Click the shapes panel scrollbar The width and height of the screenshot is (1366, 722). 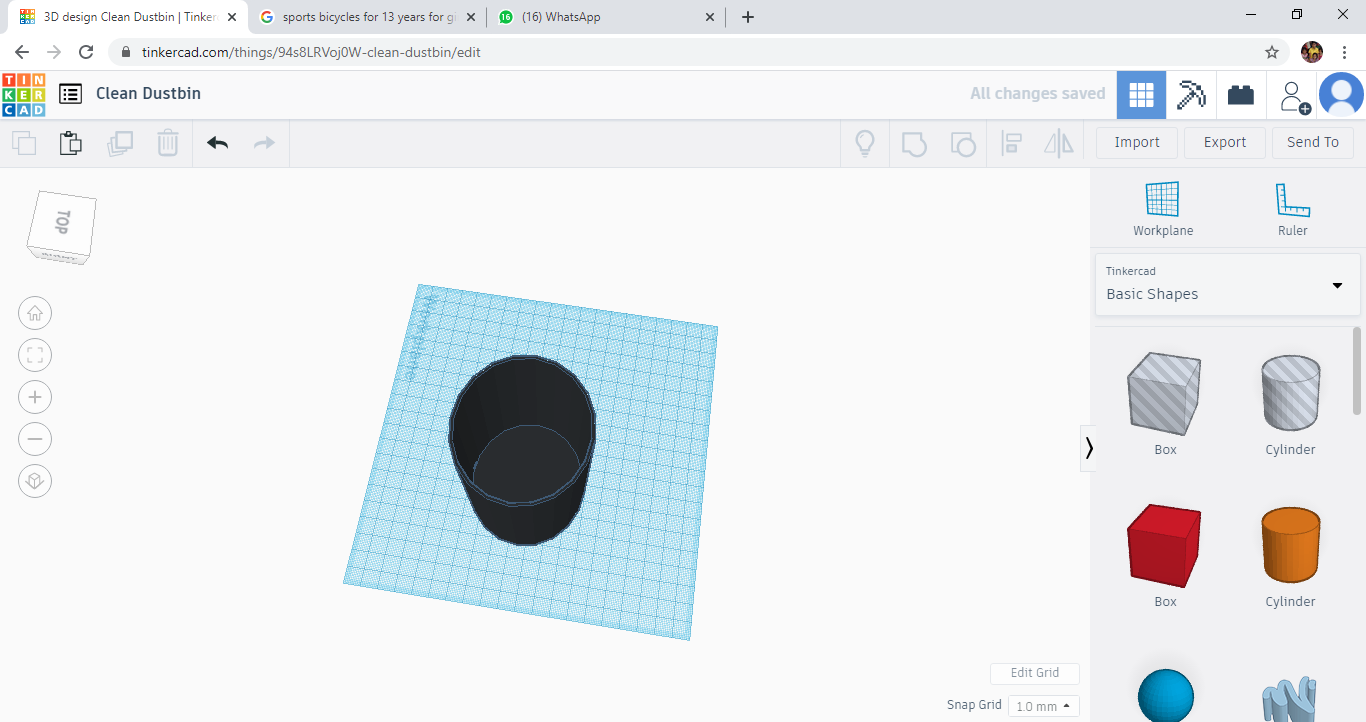click(1357, 370)
